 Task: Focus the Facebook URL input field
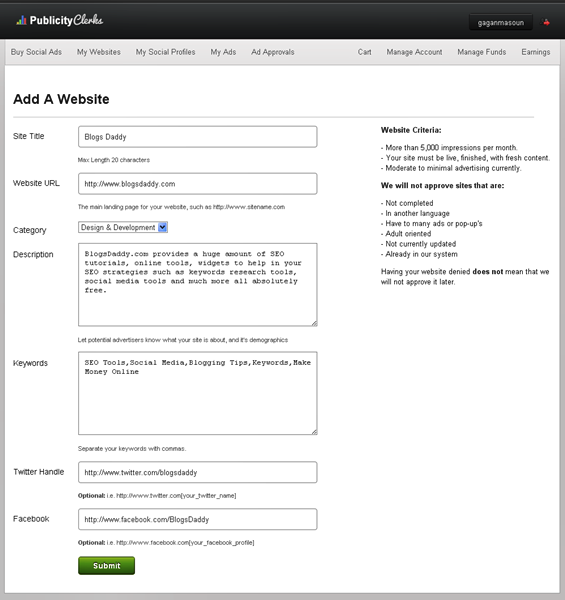click(198, 519)
